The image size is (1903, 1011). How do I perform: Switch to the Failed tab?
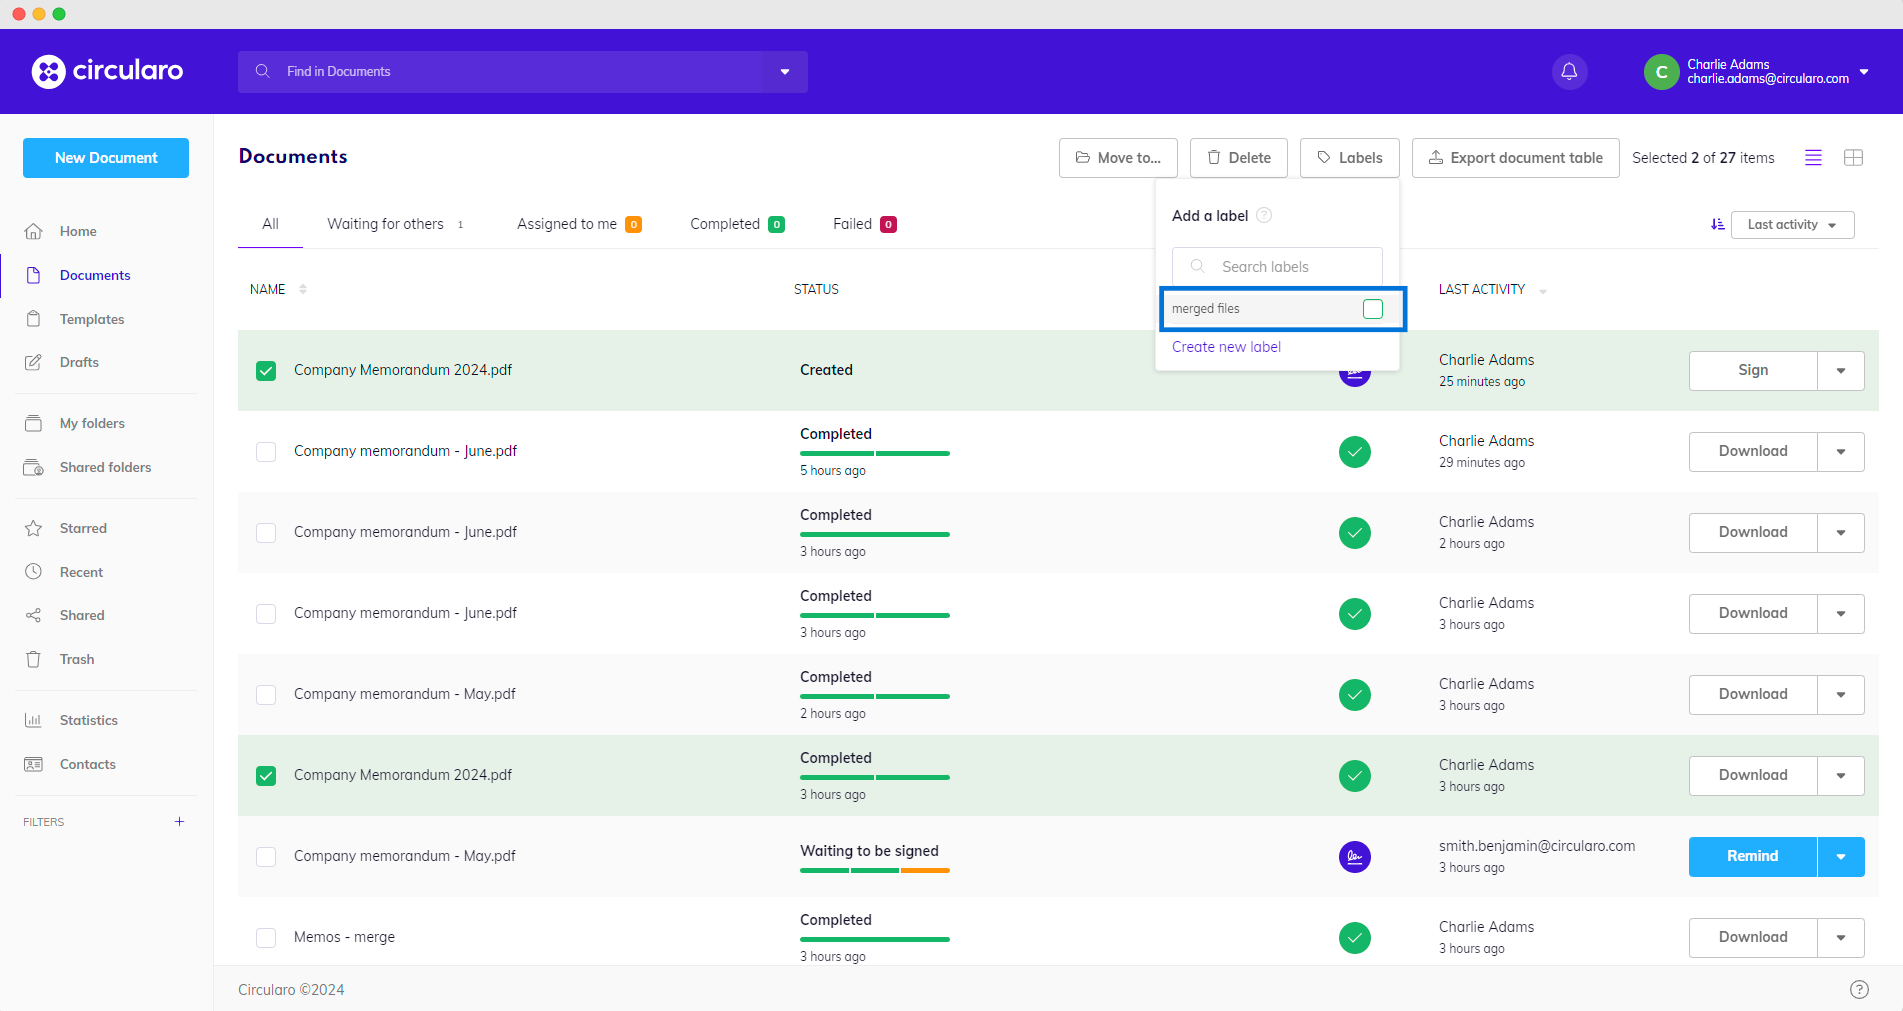(865, 224)
